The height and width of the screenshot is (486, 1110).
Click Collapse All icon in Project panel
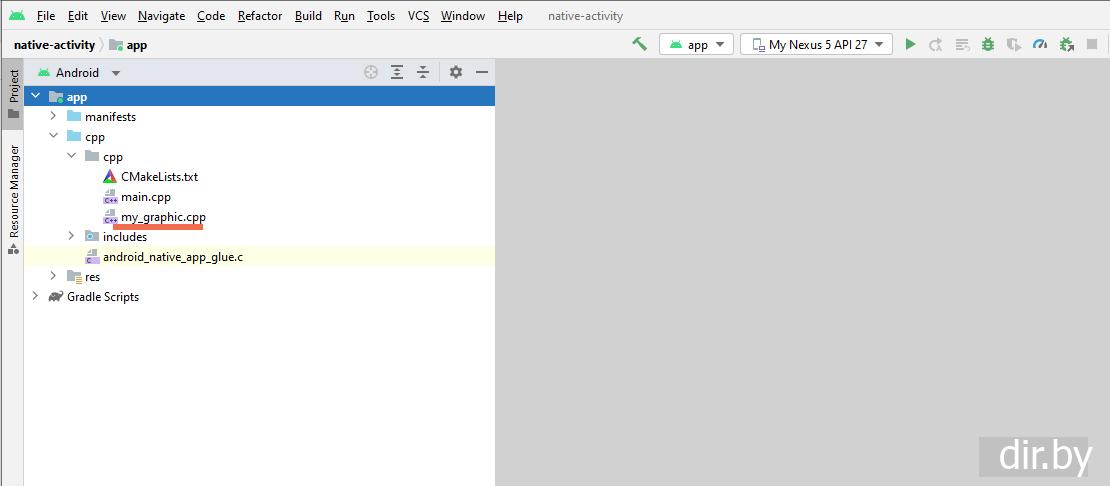[423, 72]
